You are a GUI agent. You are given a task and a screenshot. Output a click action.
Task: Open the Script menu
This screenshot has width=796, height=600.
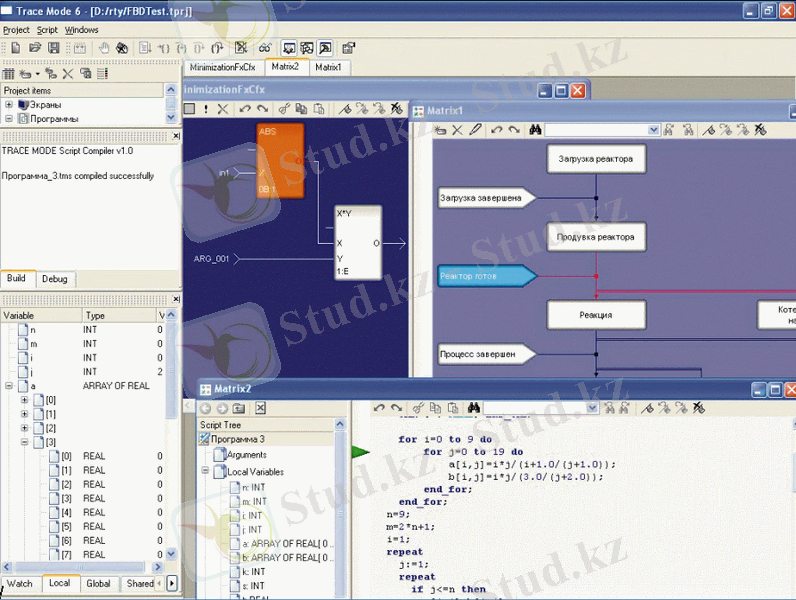tap(47, 30)
